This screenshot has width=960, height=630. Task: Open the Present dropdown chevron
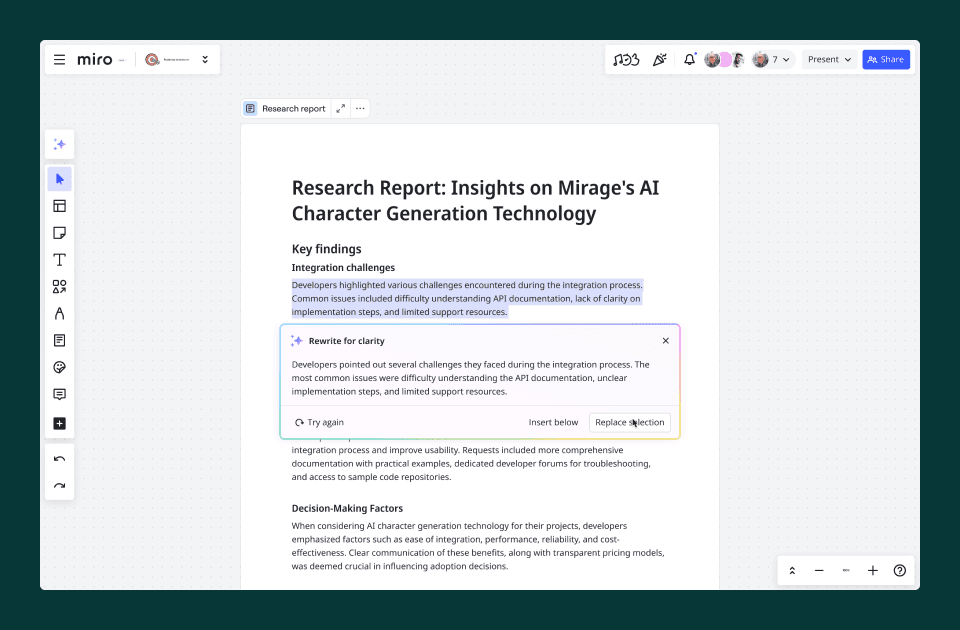coord(848,59)
